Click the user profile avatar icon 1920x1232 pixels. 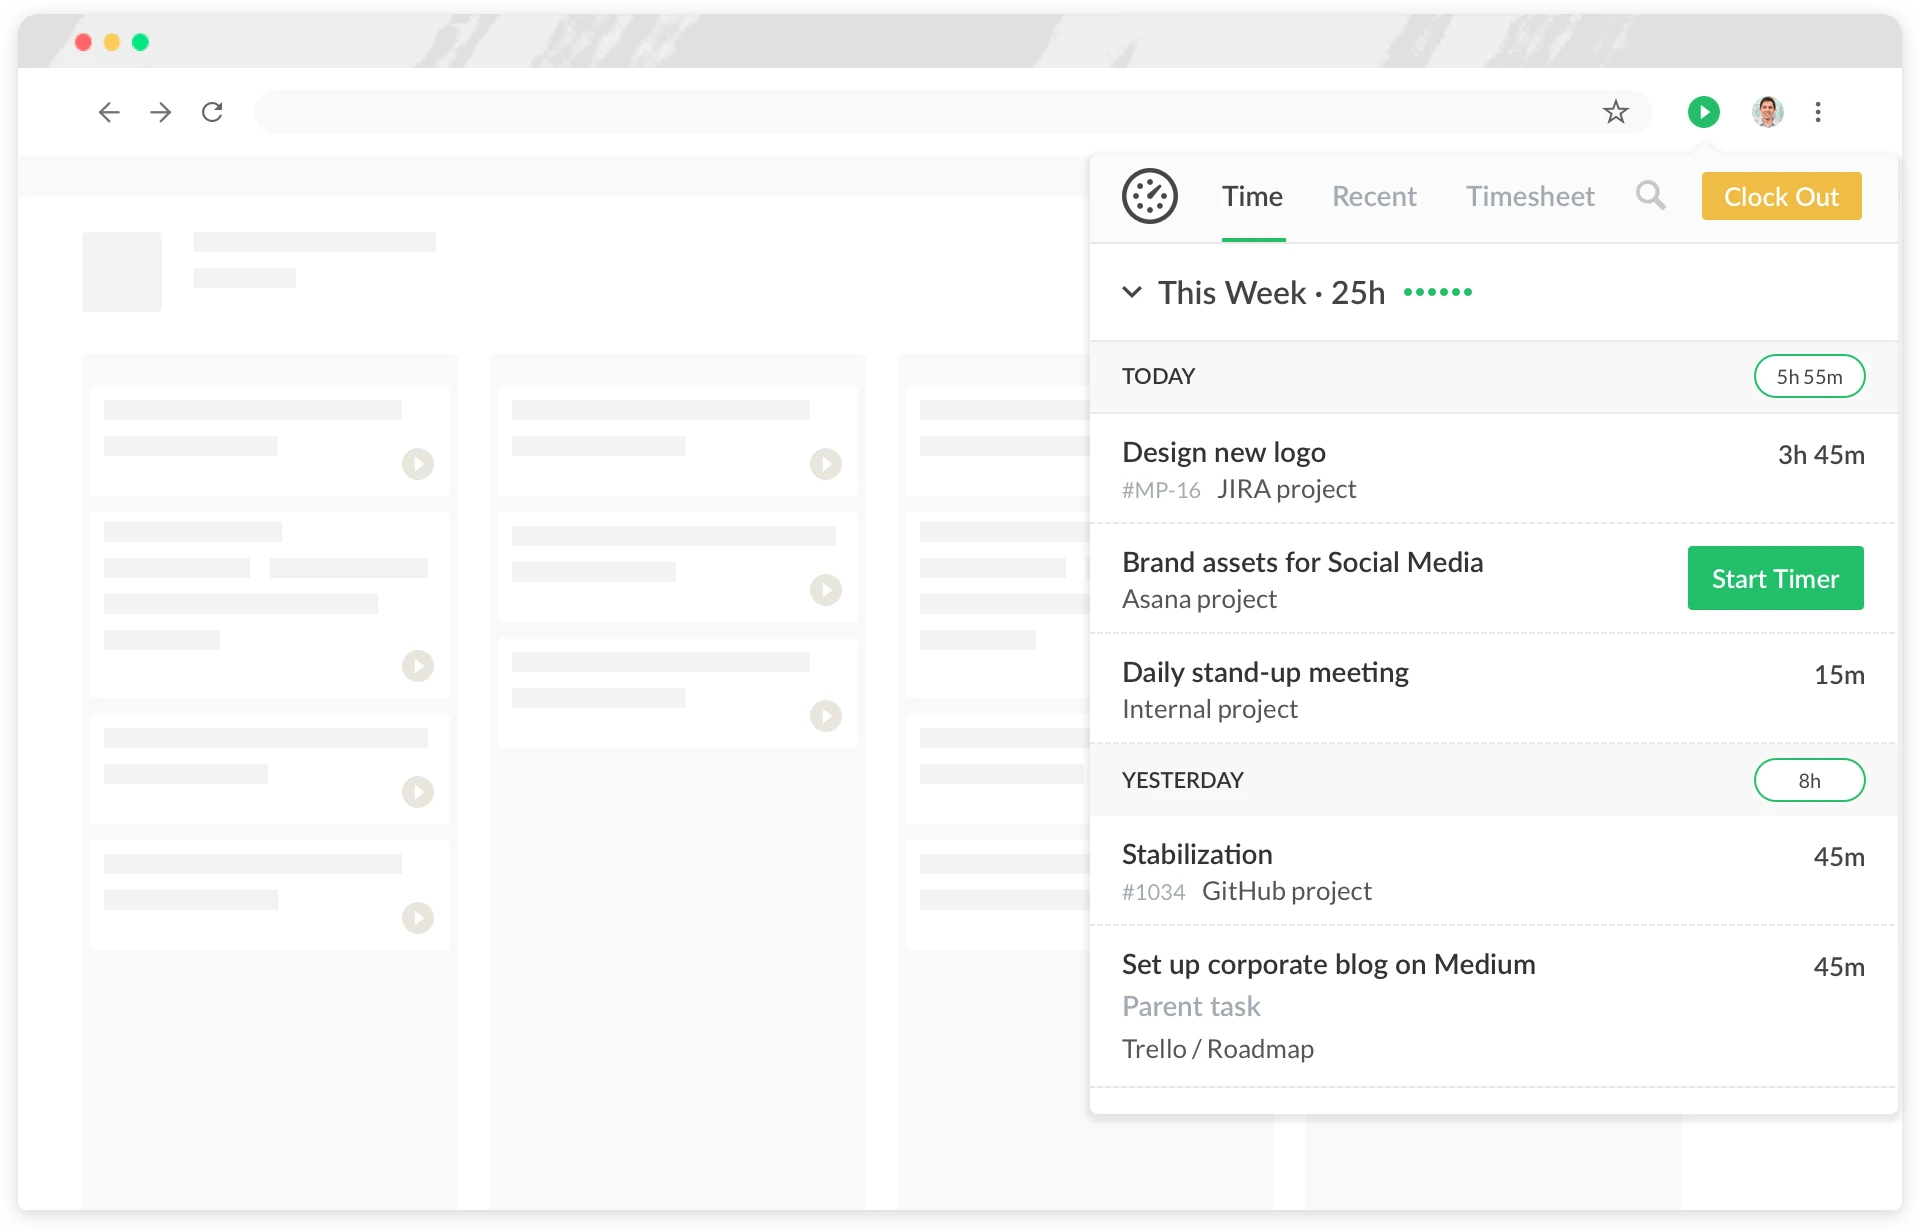(1767, 111)
